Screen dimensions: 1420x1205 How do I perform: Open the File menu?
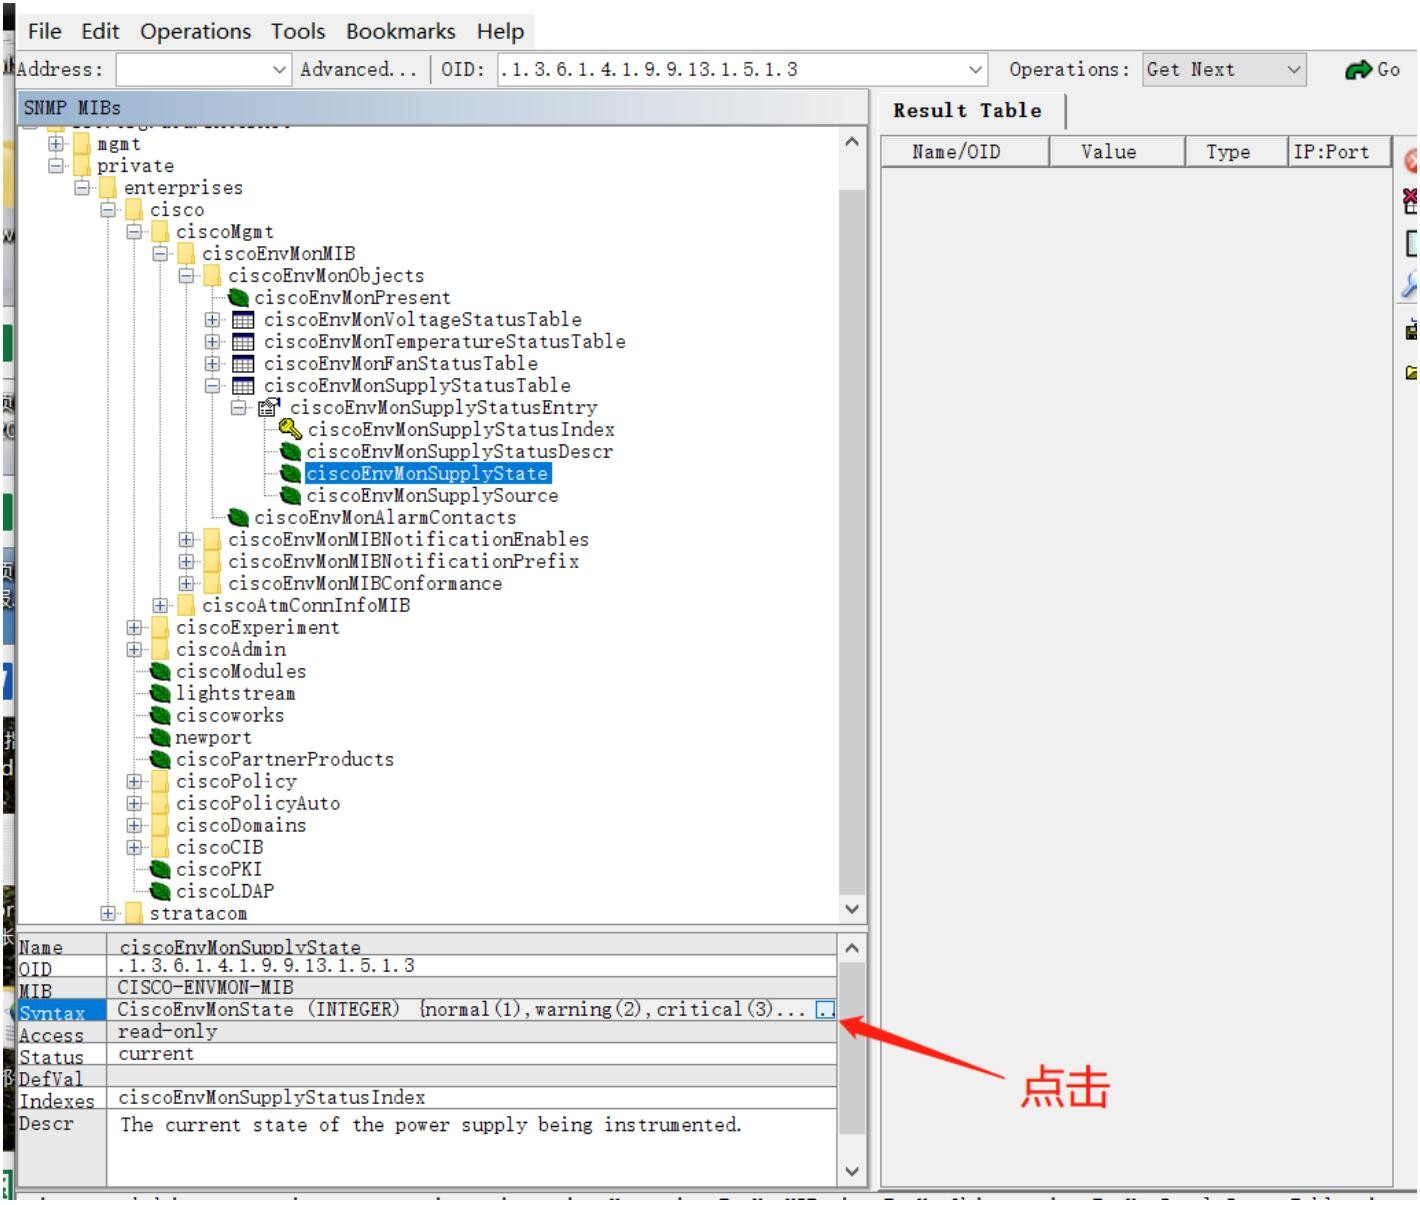44,32
